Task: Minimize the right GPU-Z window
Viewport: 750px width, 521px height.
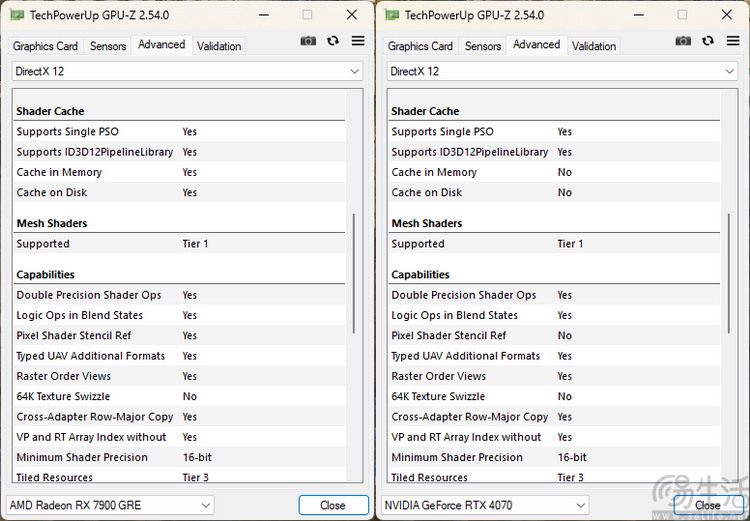Action: click(x=639, y=15)
